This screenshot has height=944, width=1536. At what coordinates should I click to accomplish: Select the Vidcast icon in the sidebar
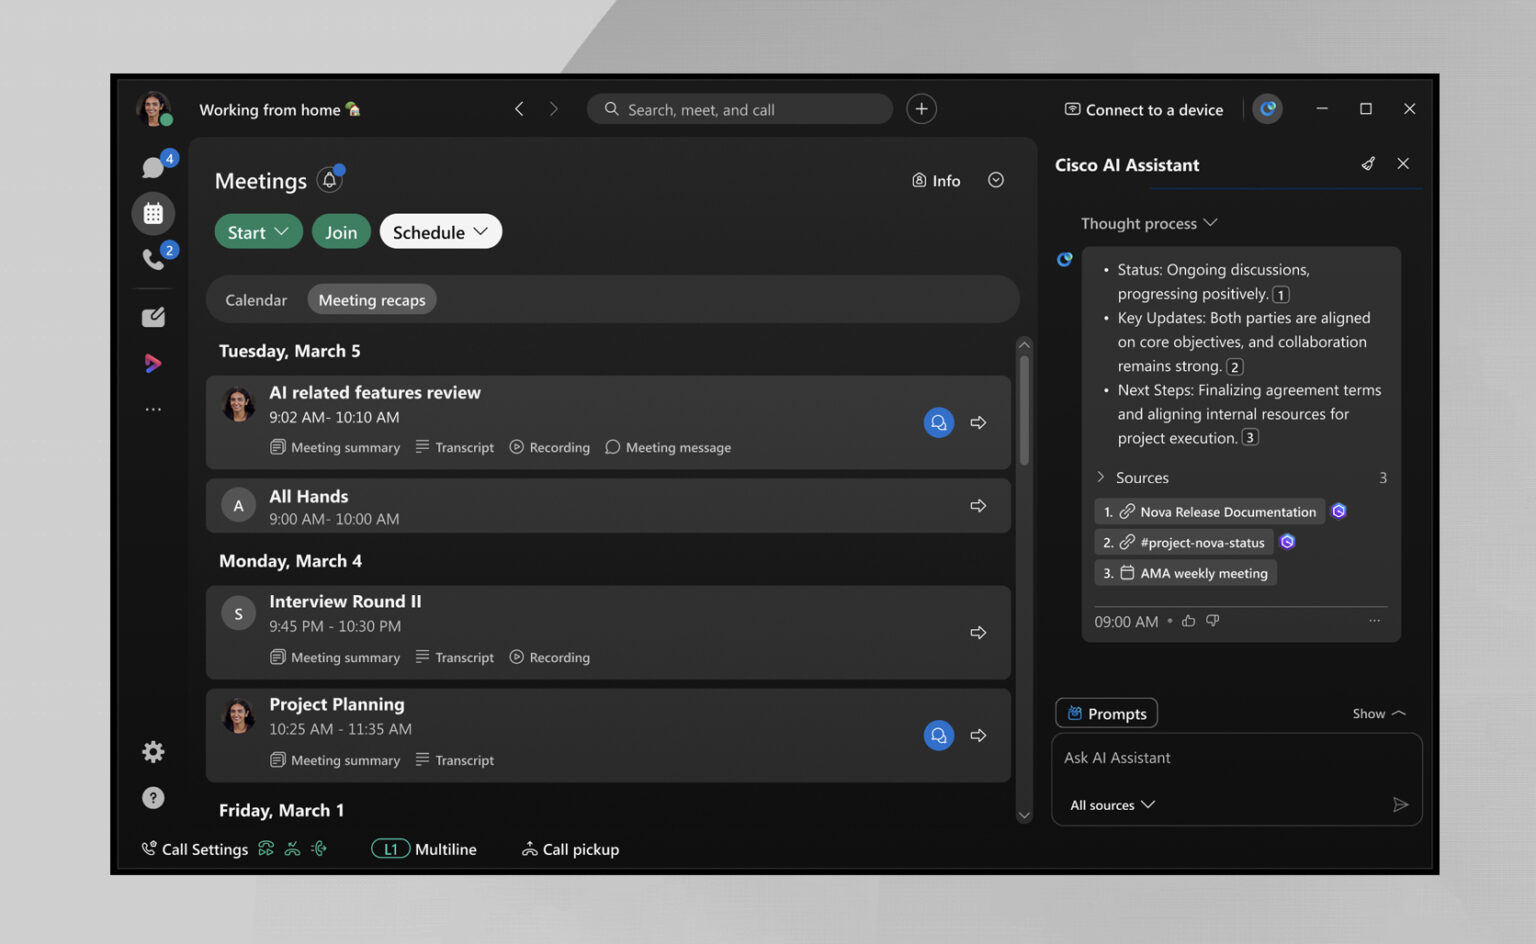(153, 363)
